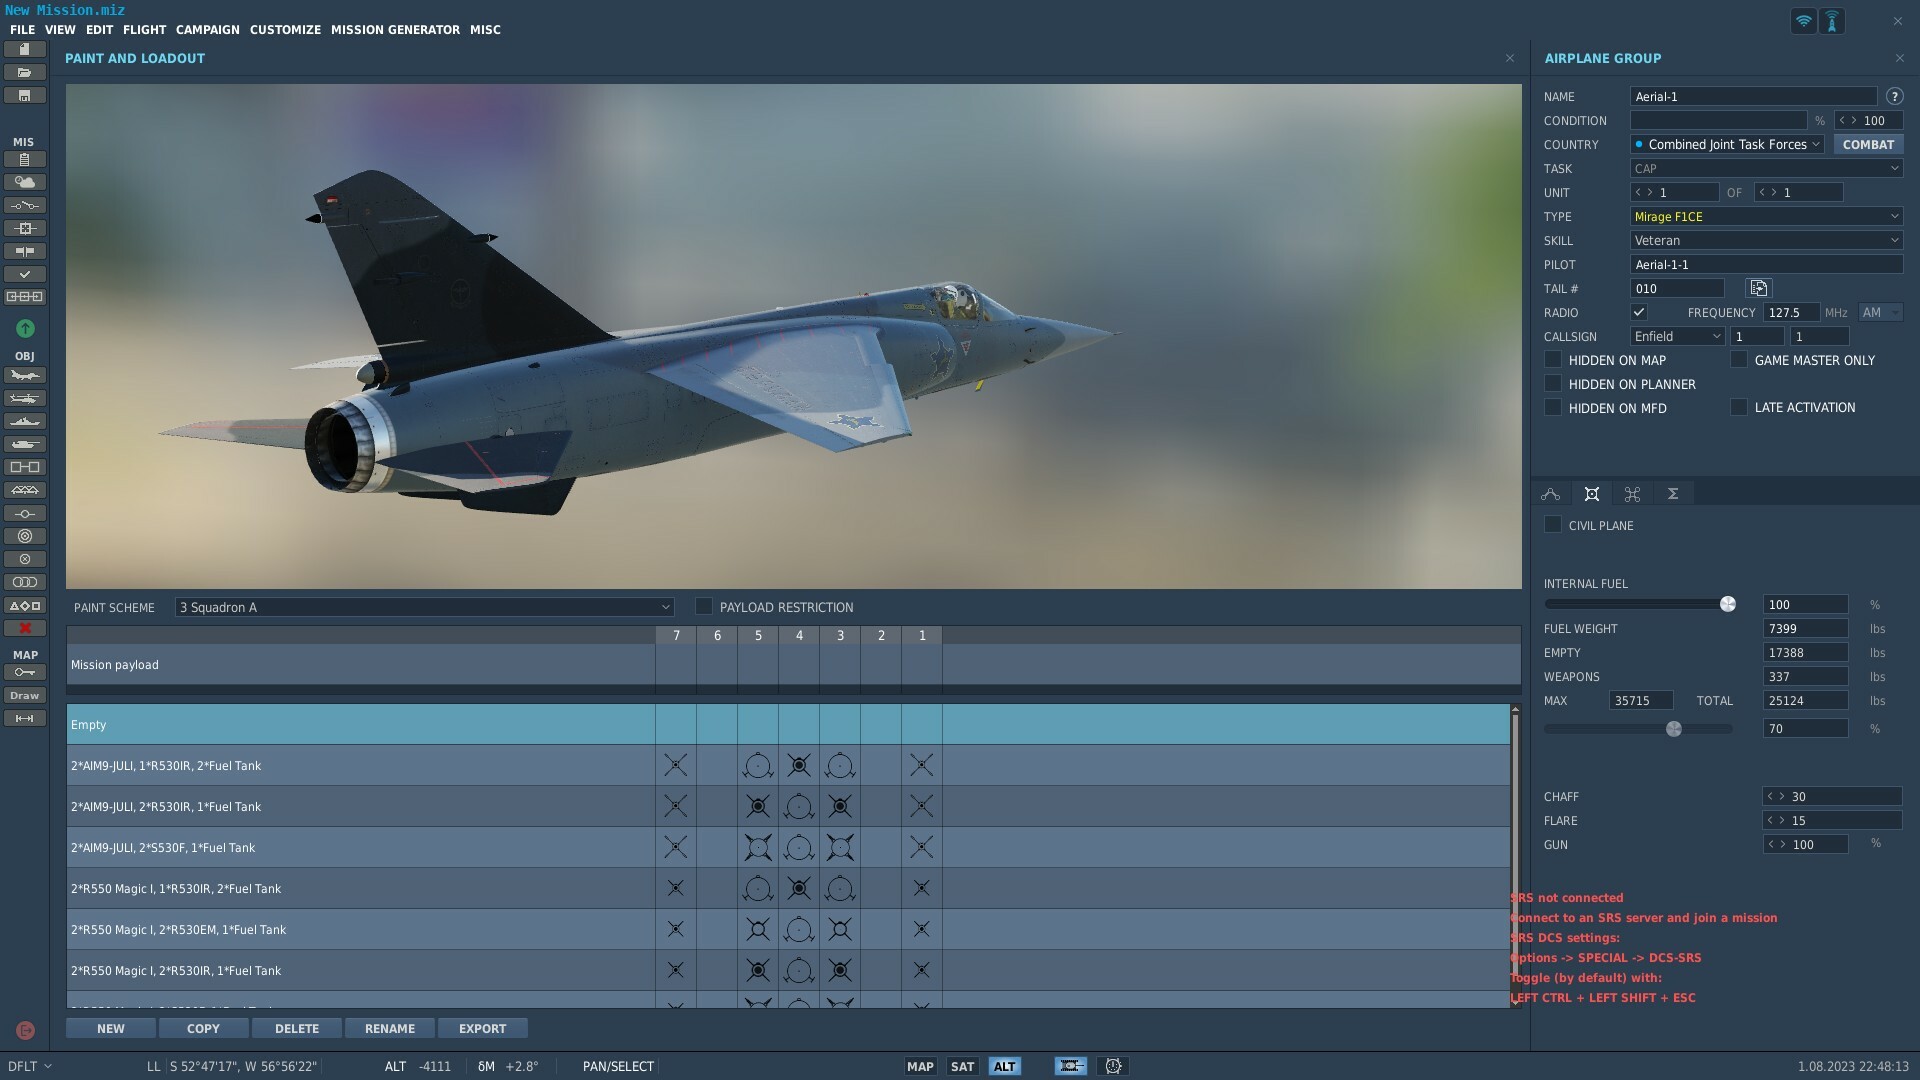Open the TYPE dropdown showing Mirage F1CE
Viewport: 1920px width, 1080px height.
pos(1766,216)
